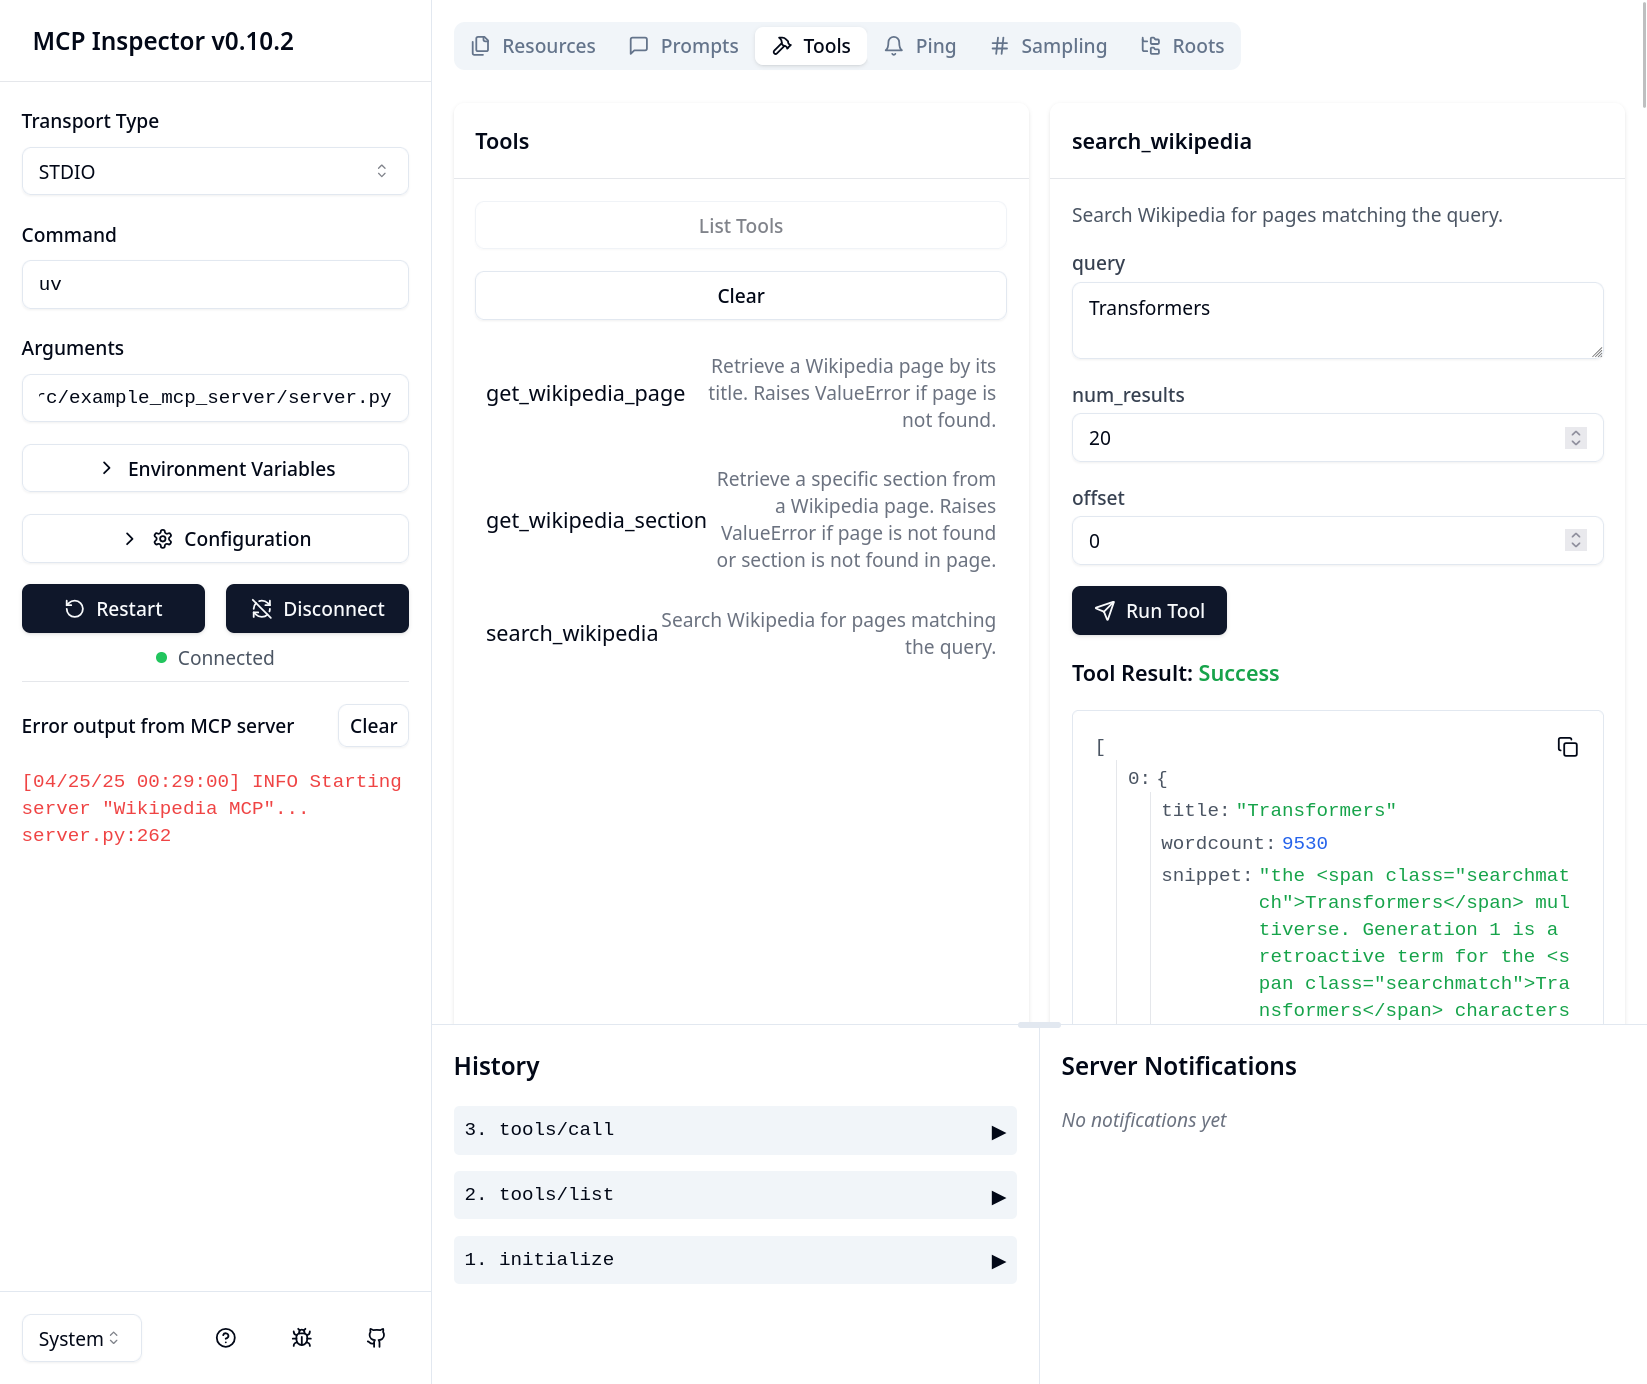
Task: Open the help question mark icon
Action: coord(226,1338)
